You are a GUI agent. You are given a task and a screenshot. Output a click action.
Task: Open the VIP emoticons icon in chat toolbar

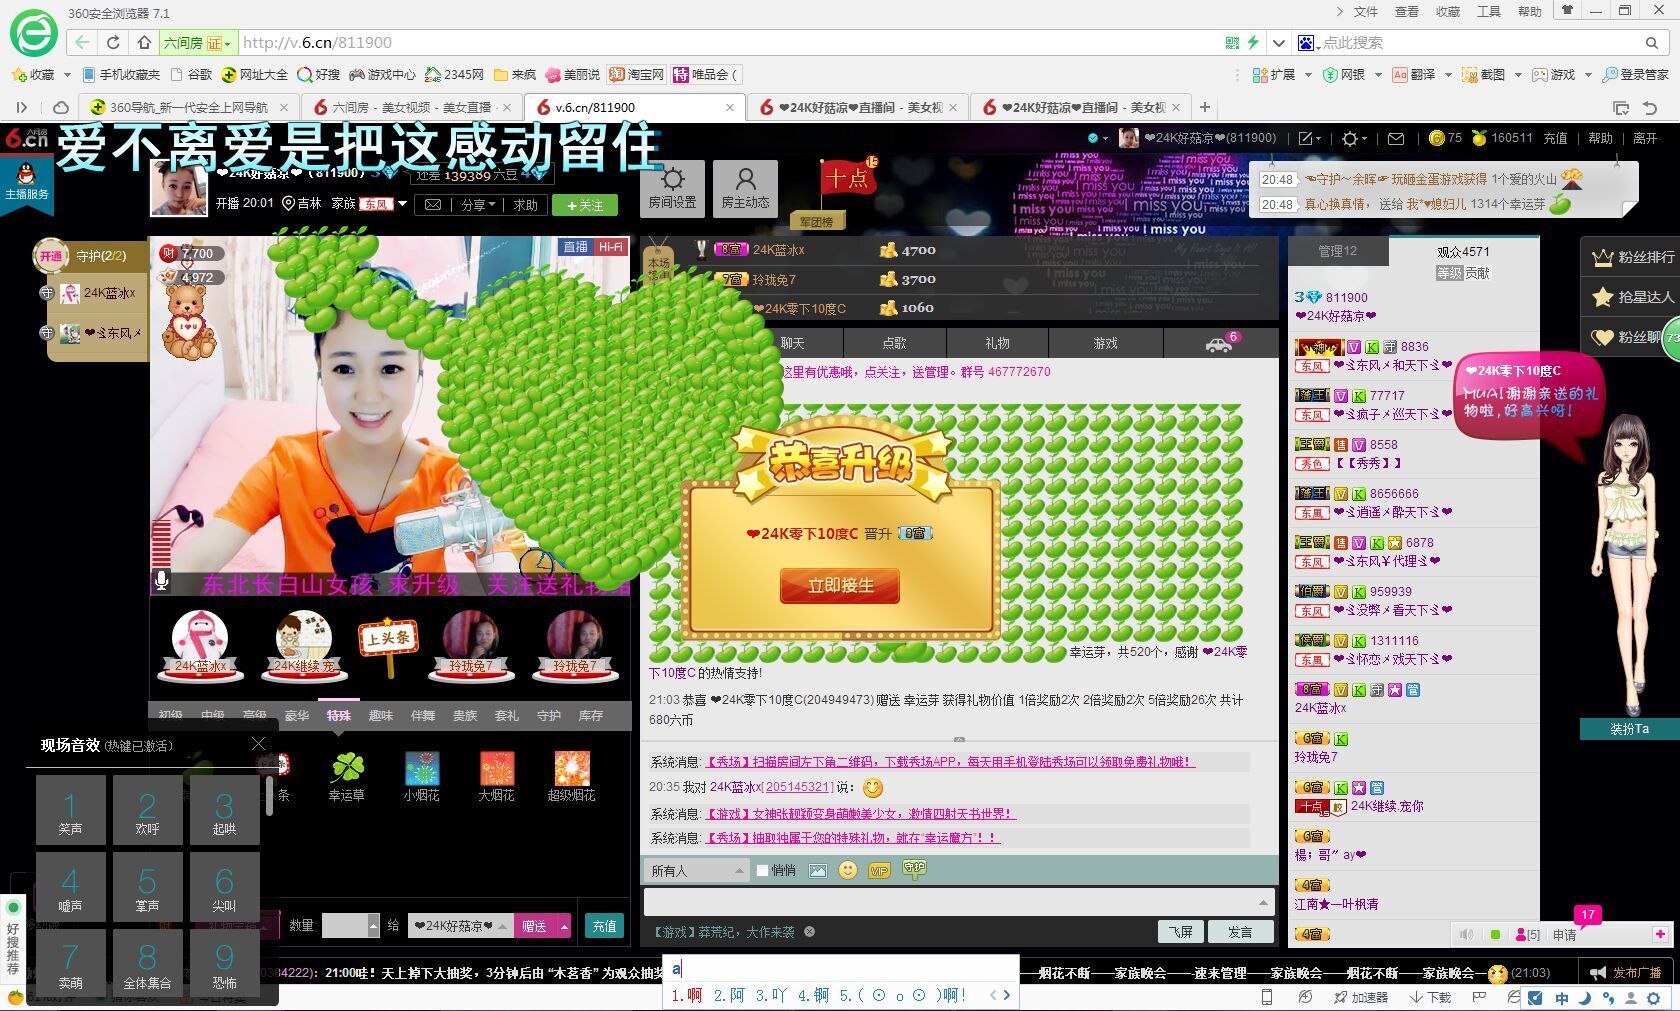click(x=879, y=870)
